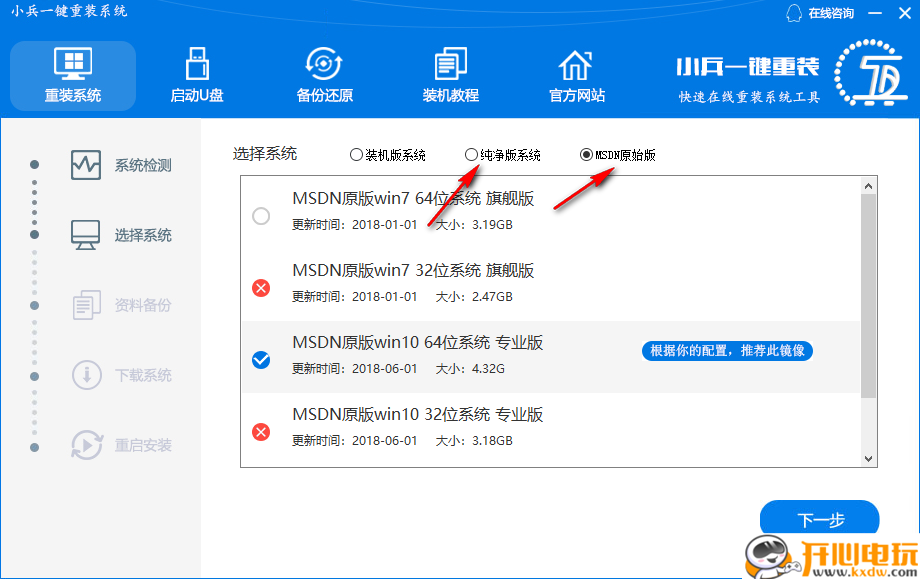Click the recommended image badge 根据你的配置
This screenshot has width=920, height=579.
726,351
